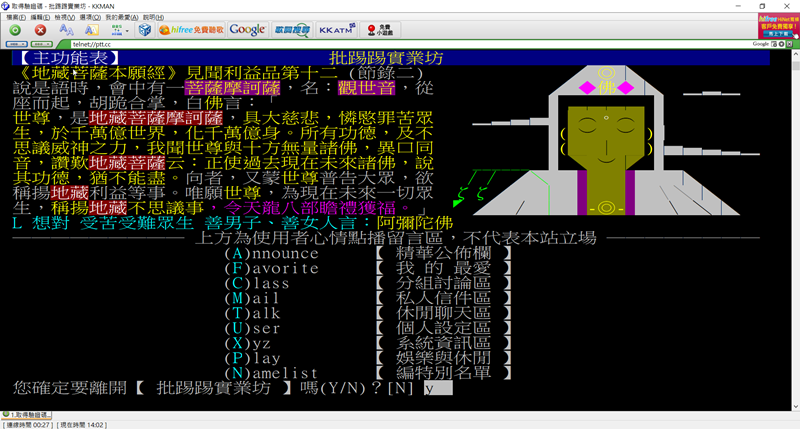Click the HiNet hifree advertisement banner
This screenshot has width=800, height=429.
[x=778, y=26]
